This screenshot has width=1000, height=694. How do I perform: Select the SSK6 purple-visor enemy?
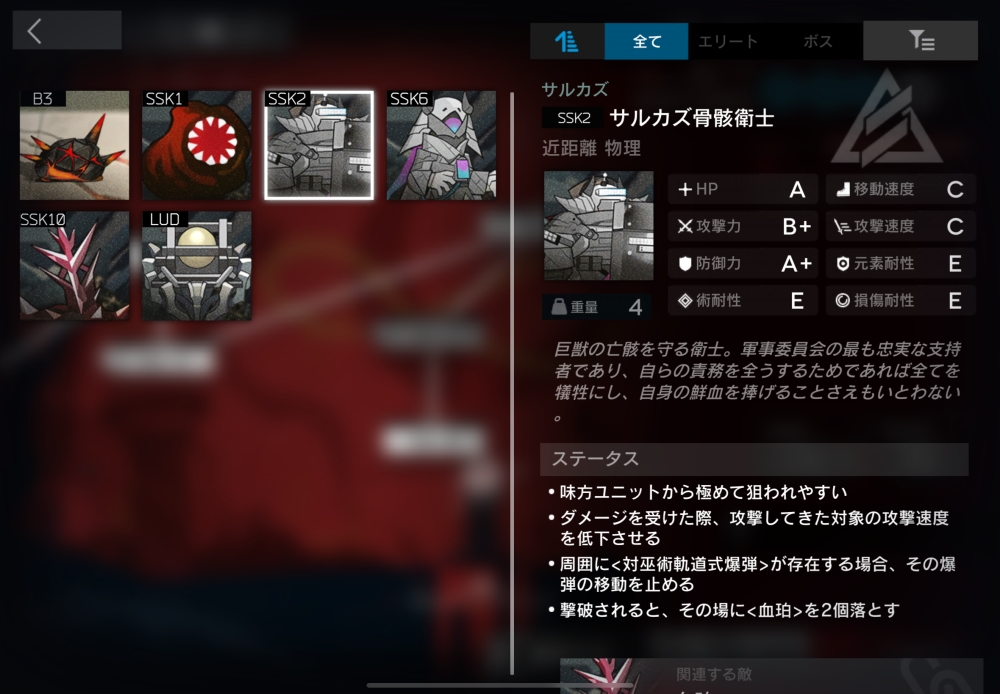click(x=441, y=145)
